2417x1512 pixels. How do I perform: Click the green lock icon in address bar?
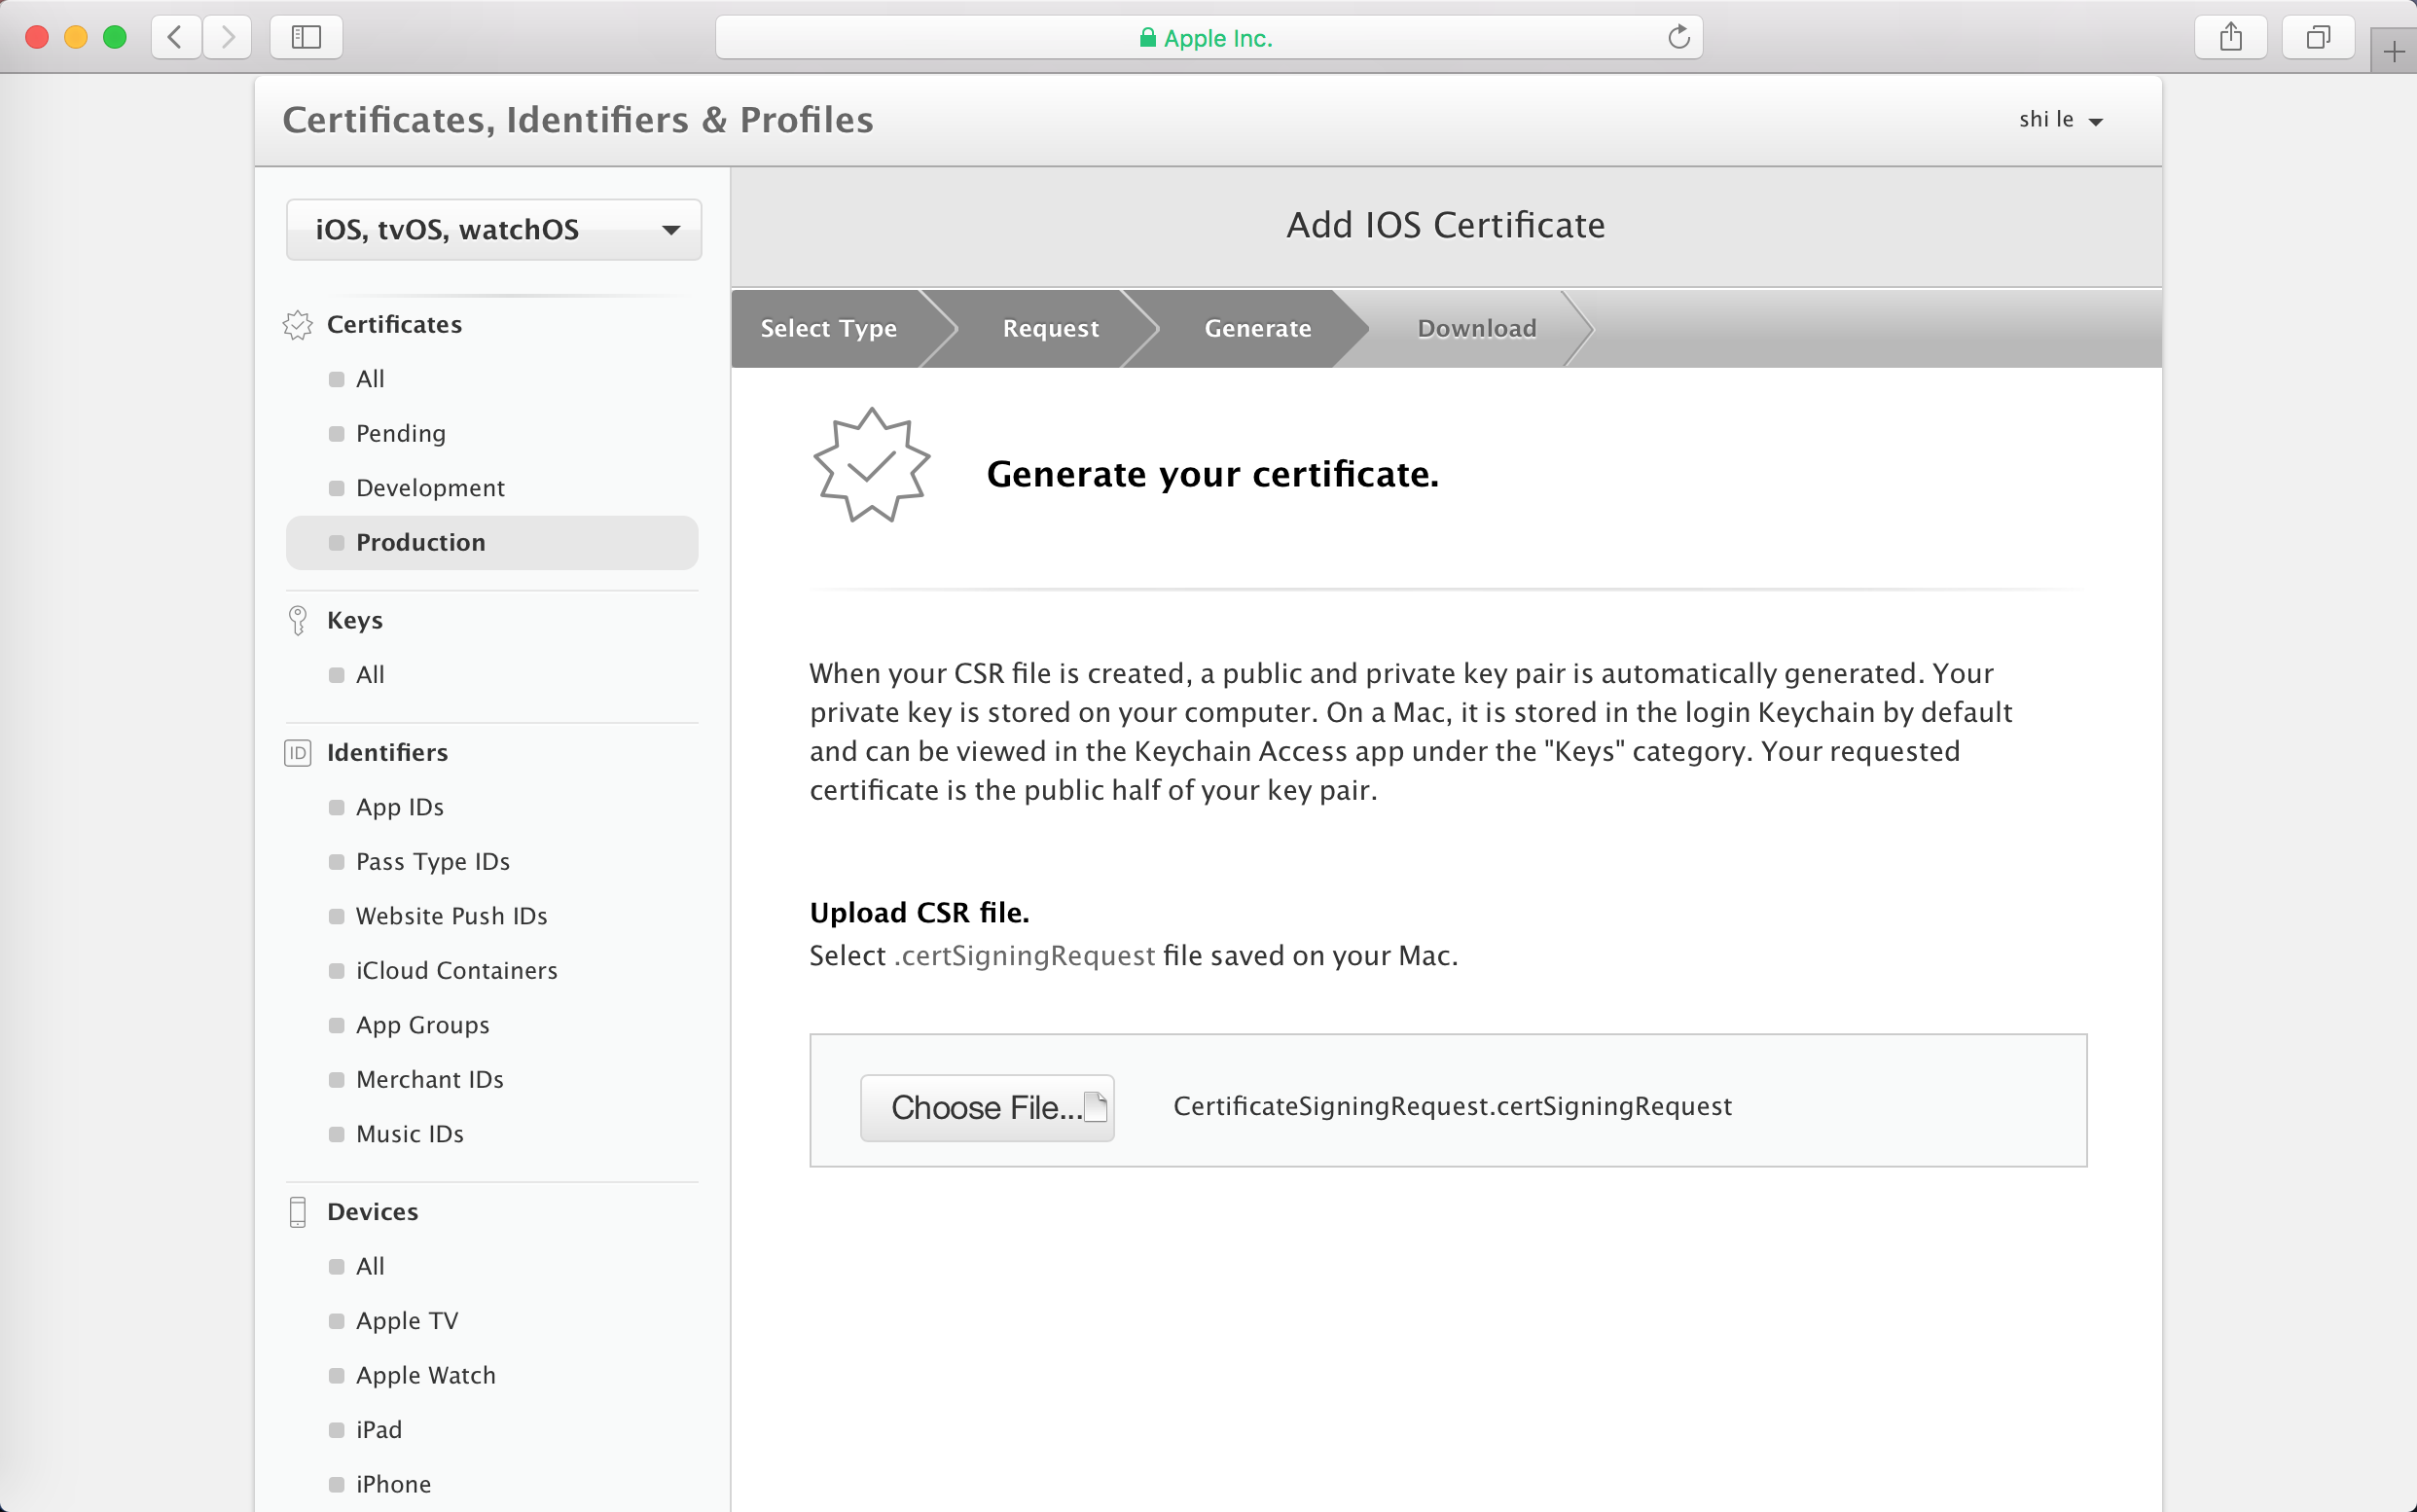pos(1147,38)
